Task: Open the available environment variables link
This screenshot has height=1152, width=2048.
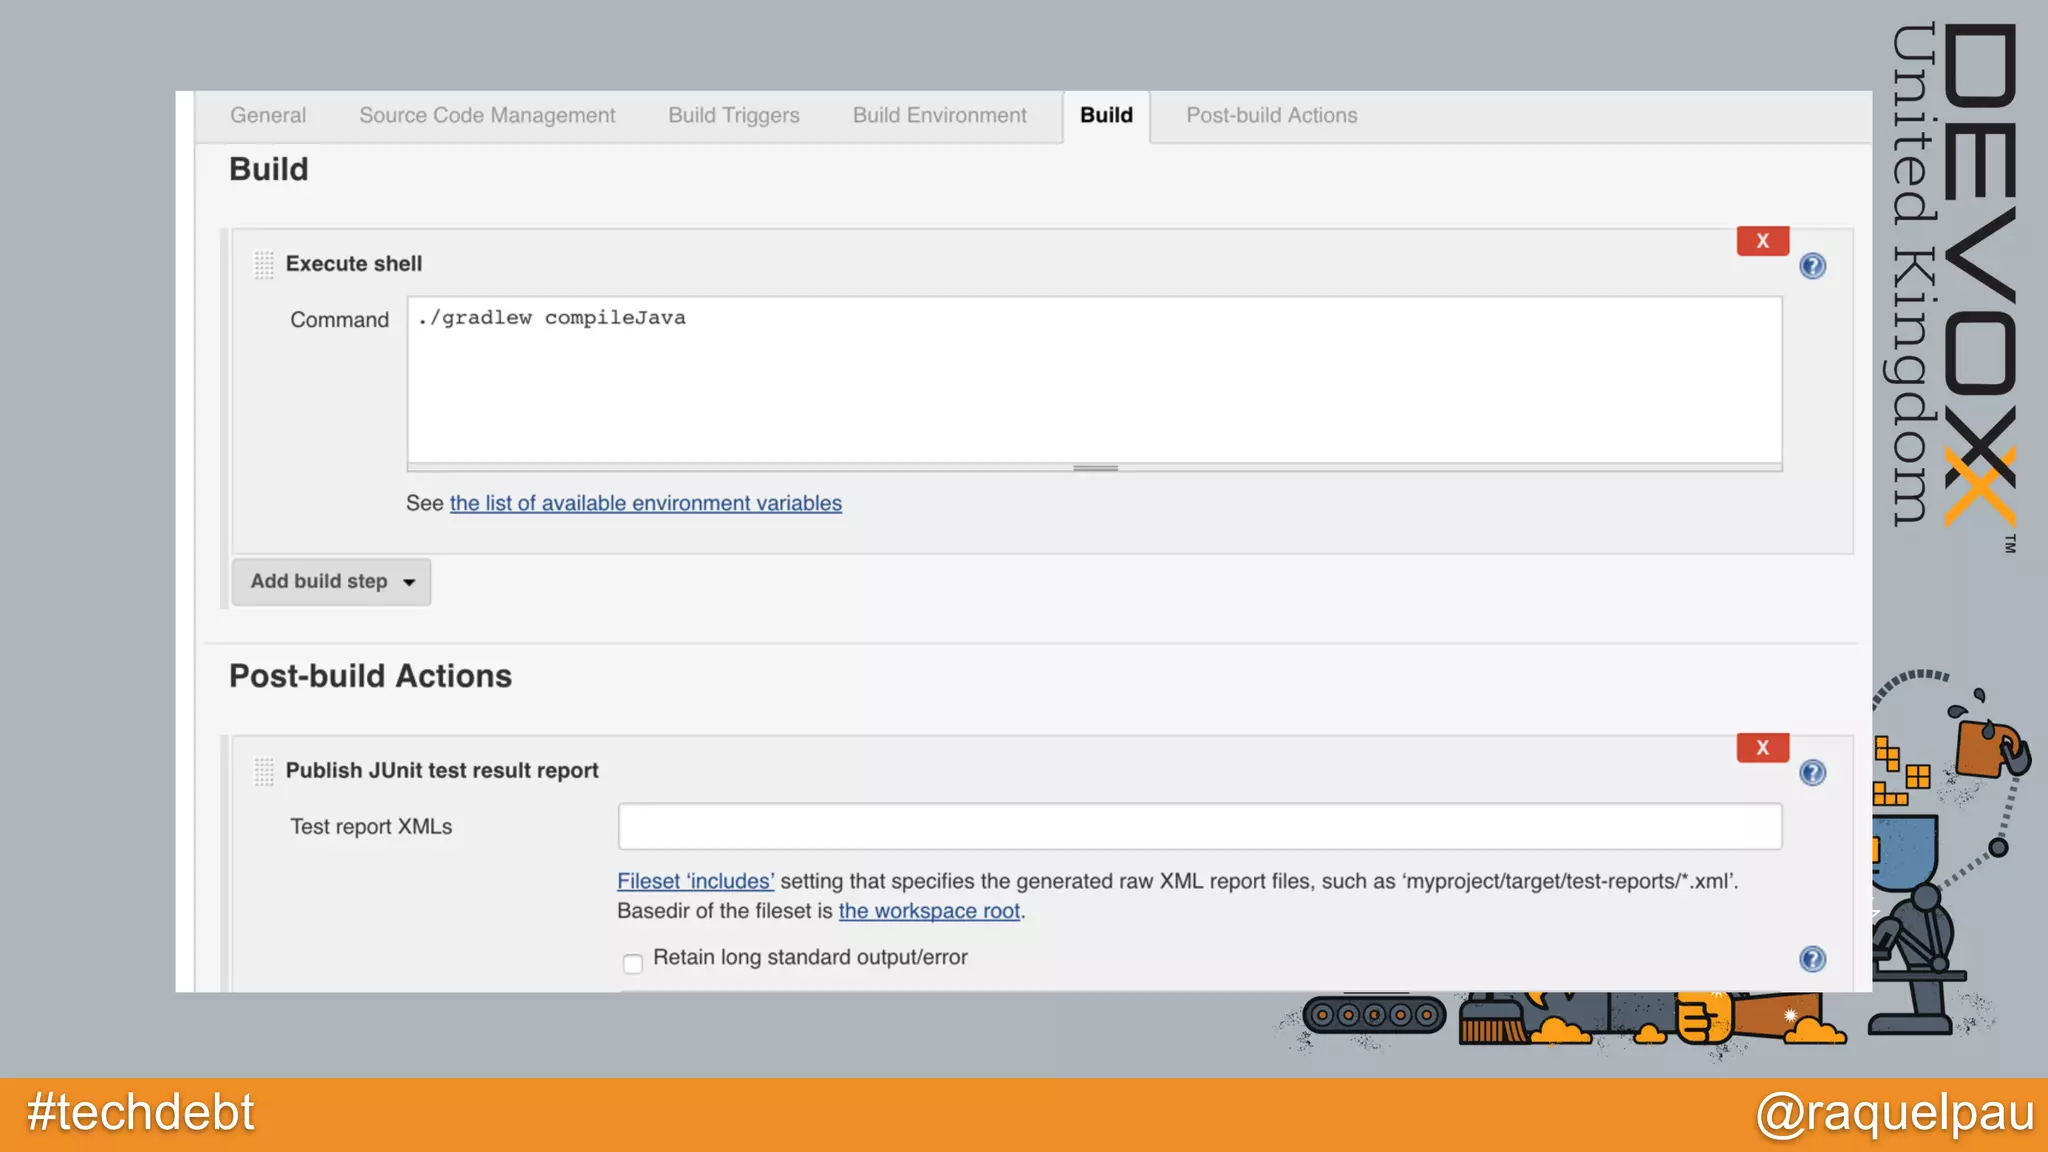Action: point(645,504)
